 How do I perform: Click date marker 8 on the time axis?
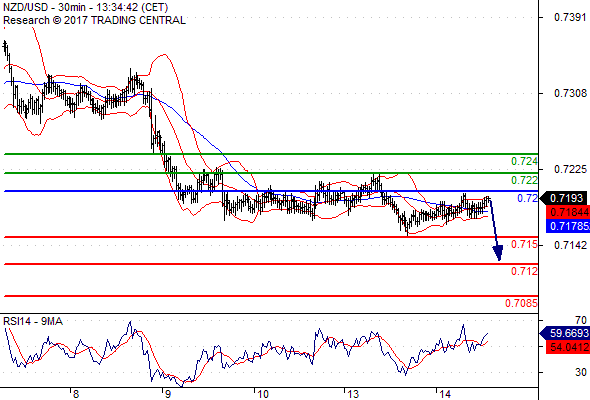[x=76, y=394]
